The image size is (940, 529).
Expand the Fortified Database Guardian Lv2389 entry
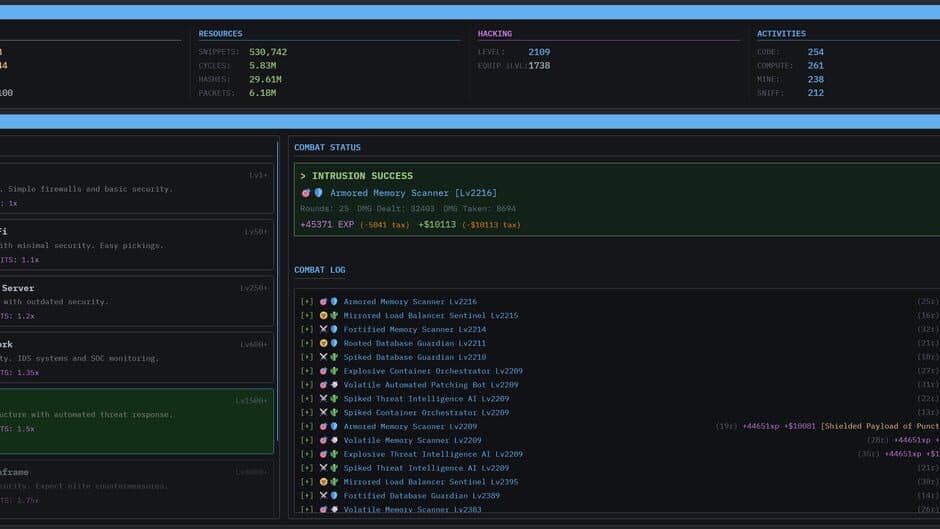(307, 496)
